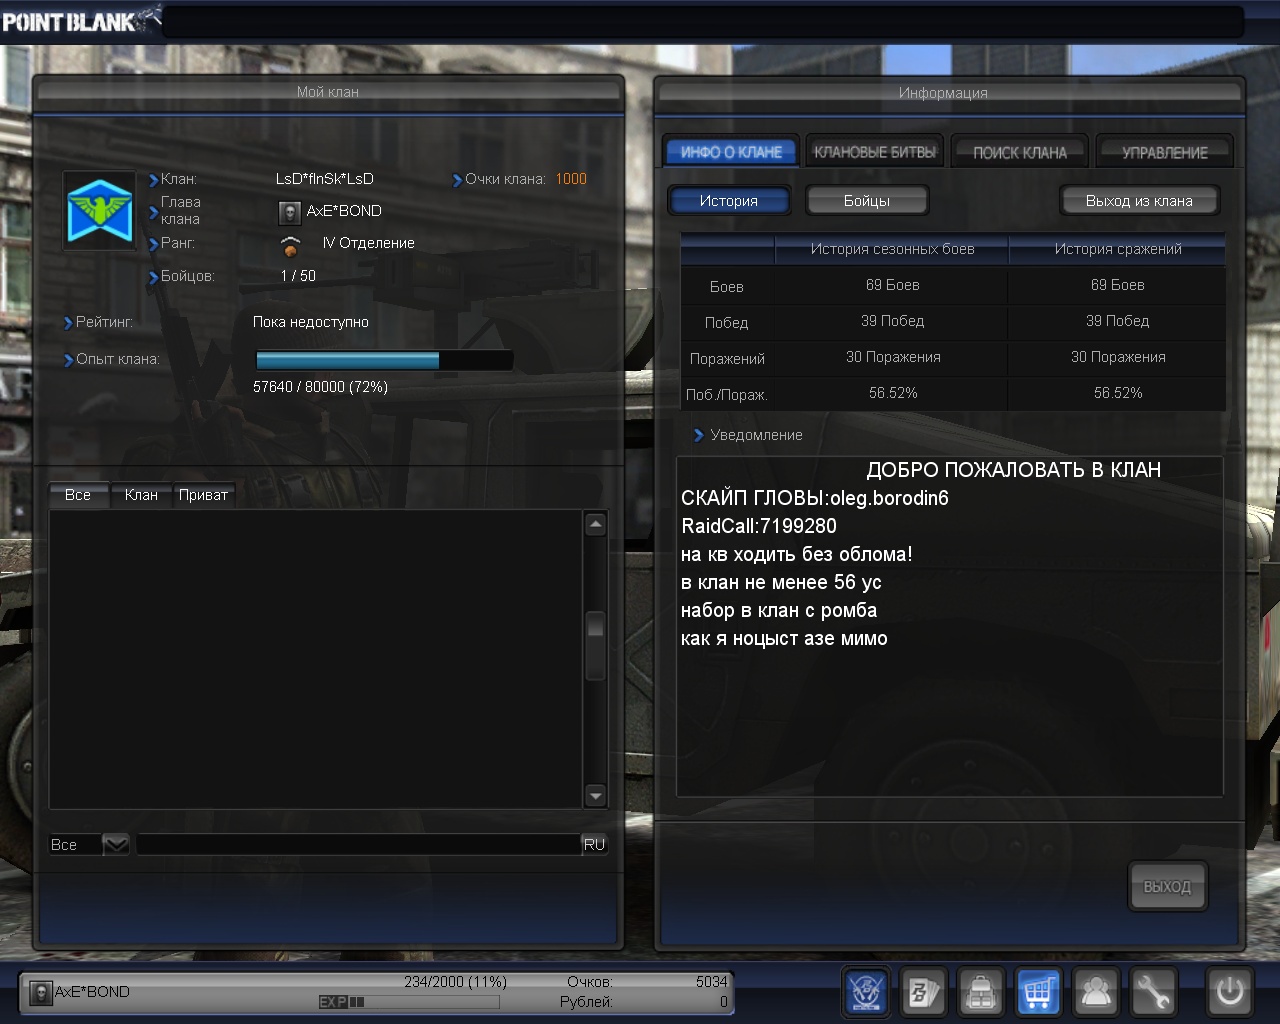Open the ПОИСК КЛАНА tab

click(1019, 152)
